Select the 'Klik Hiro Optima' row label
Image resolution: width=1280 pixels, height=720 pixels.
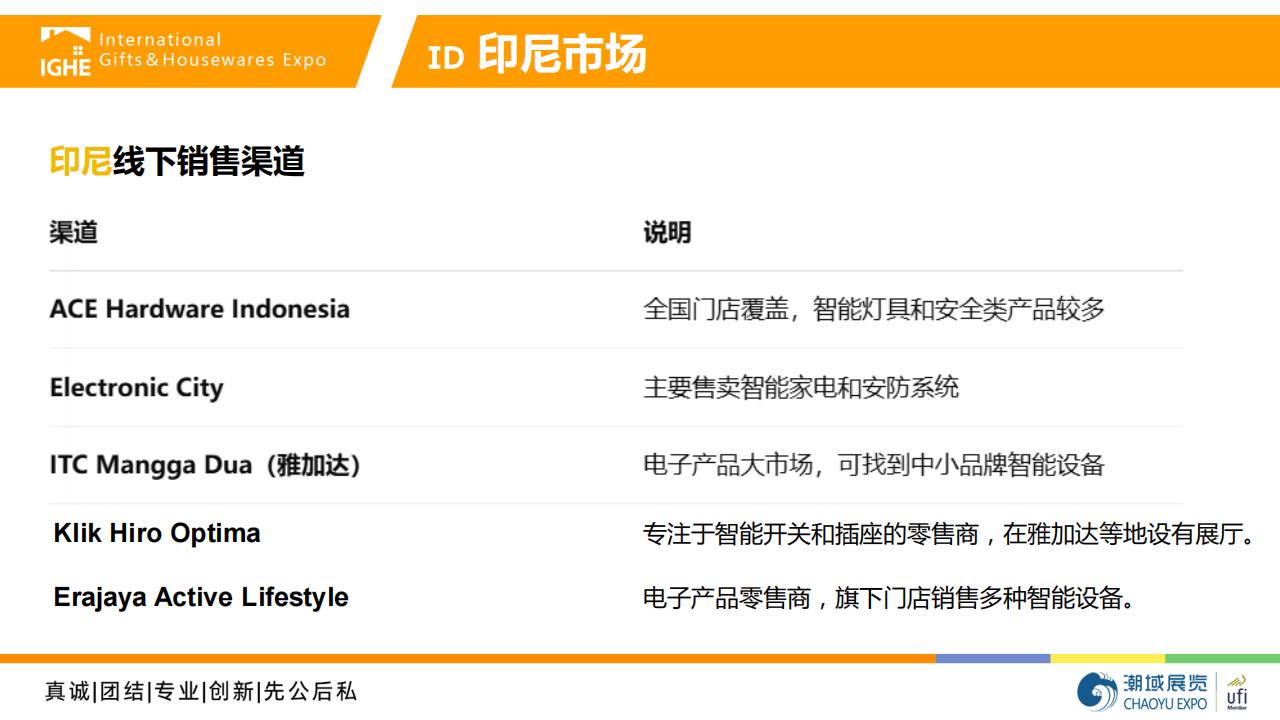(157, 533)
